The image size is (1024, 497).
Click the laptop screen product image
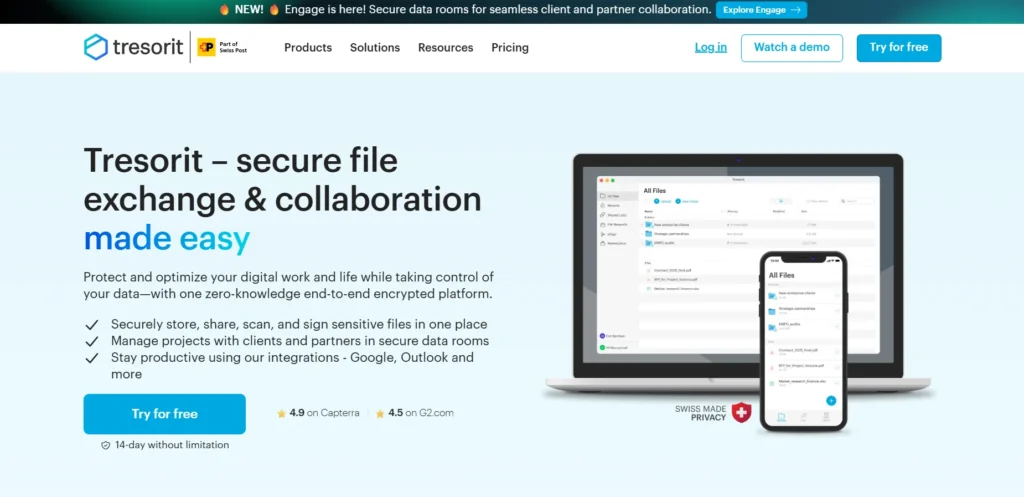(739, 266)
